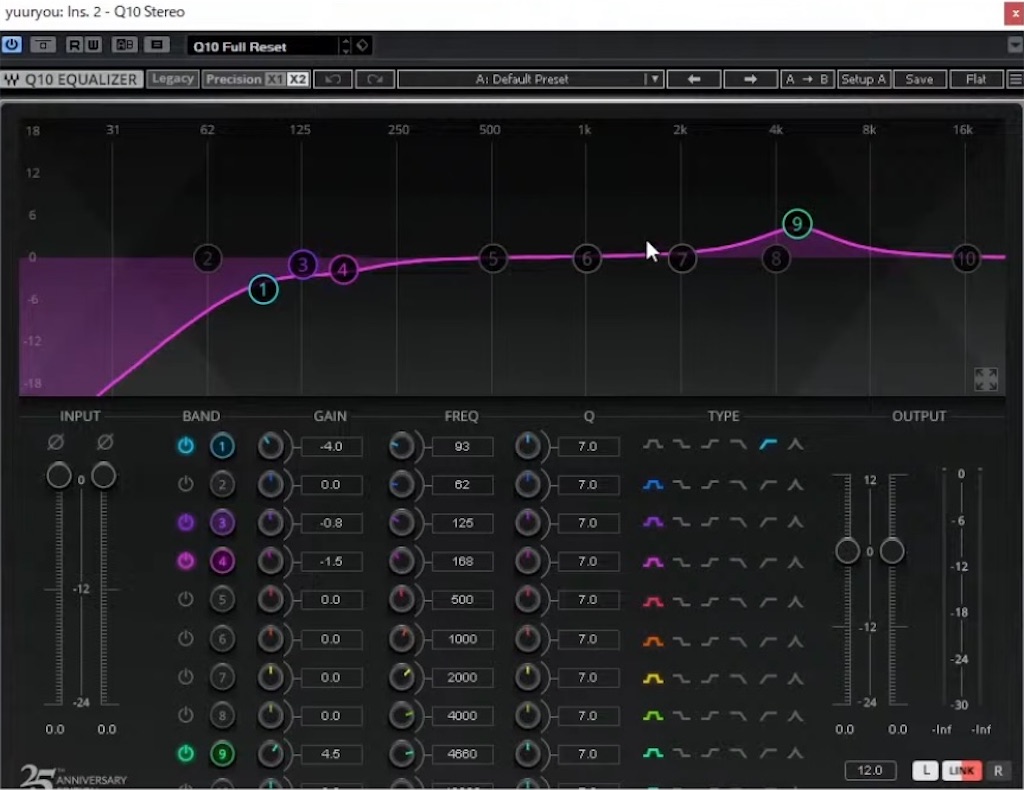Screen dimensions: 1024x790
Task: Select band 3 node on the EQ graph
Action: pos(302,264)
